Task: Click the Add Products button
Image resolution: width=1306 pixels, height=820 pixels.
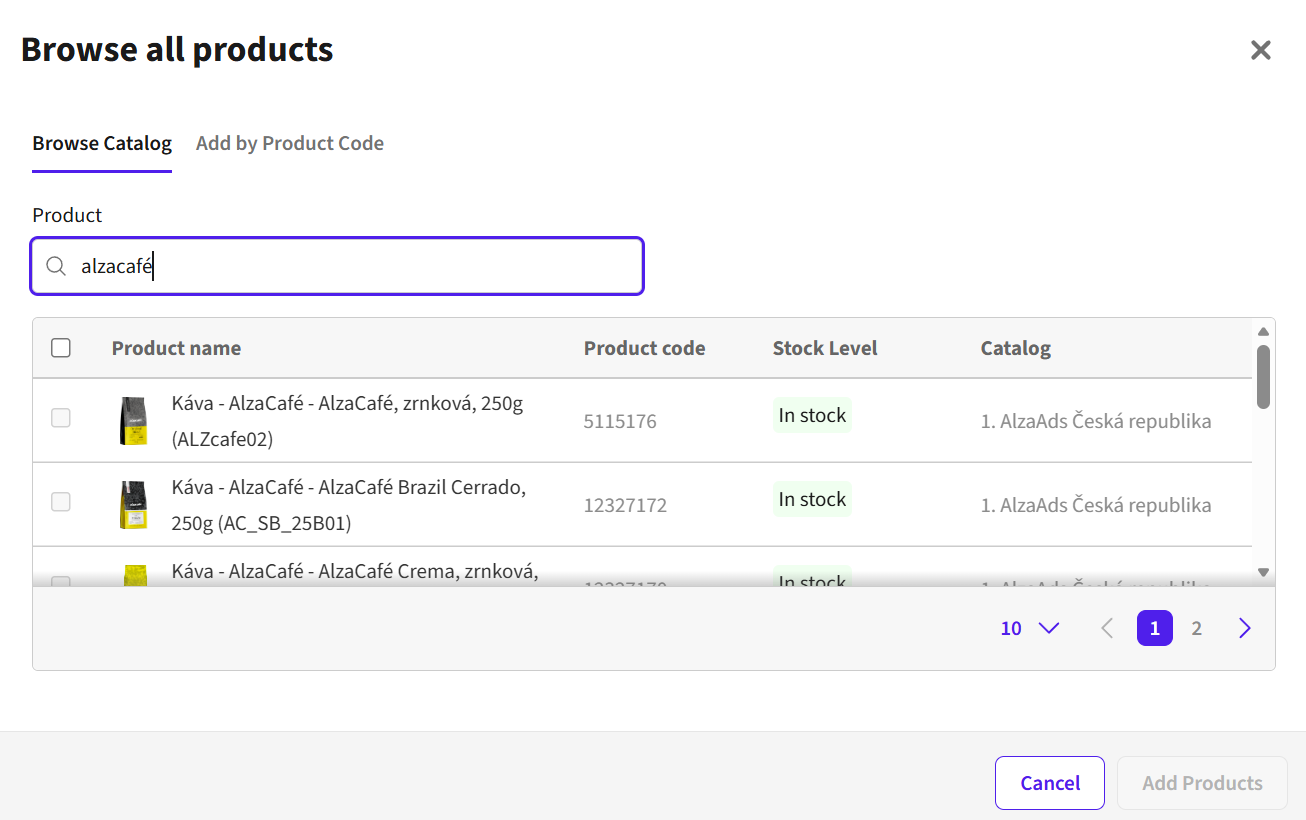Action: click(1202, 783)
